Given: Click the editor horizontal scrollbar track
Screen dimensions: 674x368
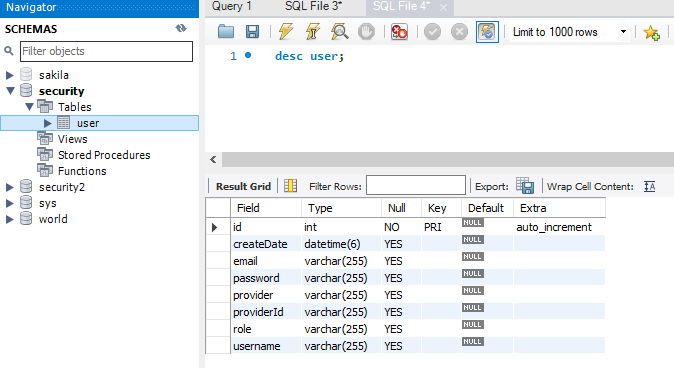Looking at the screenshot, I should pyautogui.click(x=447, y=159).
